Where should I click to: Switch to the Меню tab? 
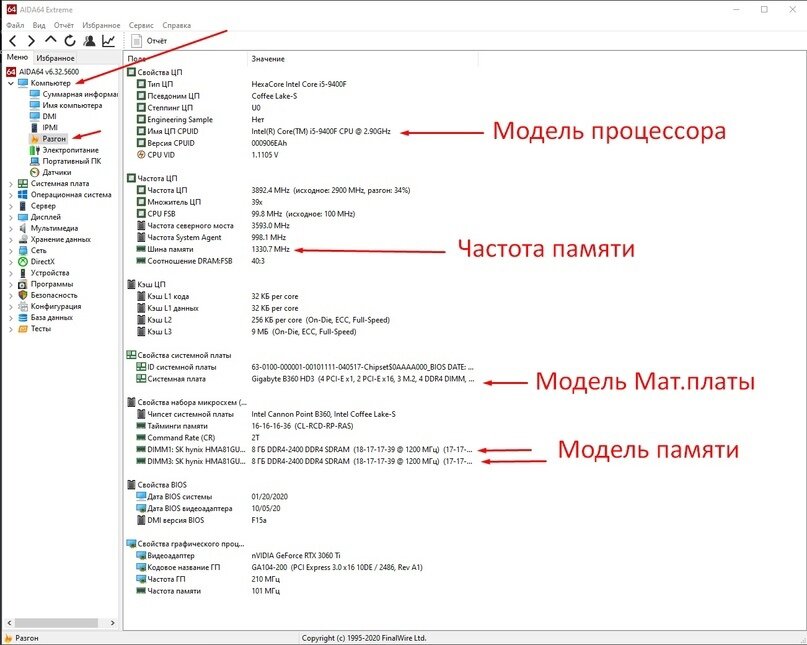pos(17,57)
